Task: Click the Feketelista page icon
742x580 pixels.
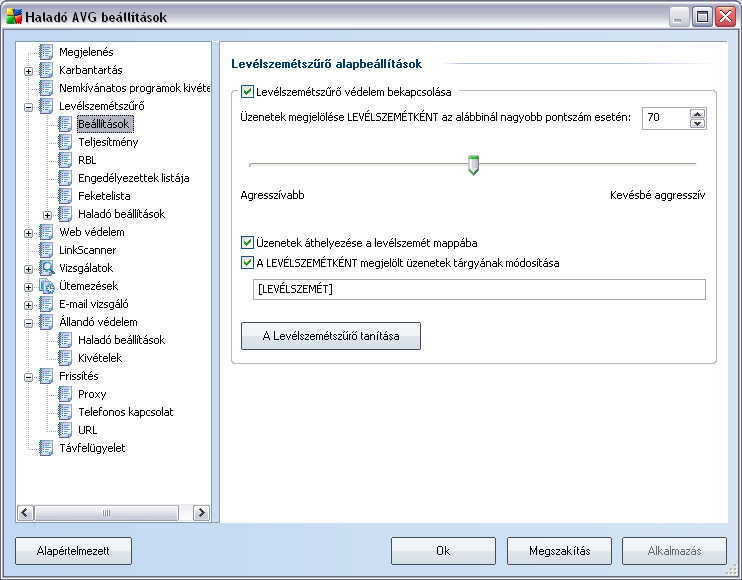Action: click(65, 196)
